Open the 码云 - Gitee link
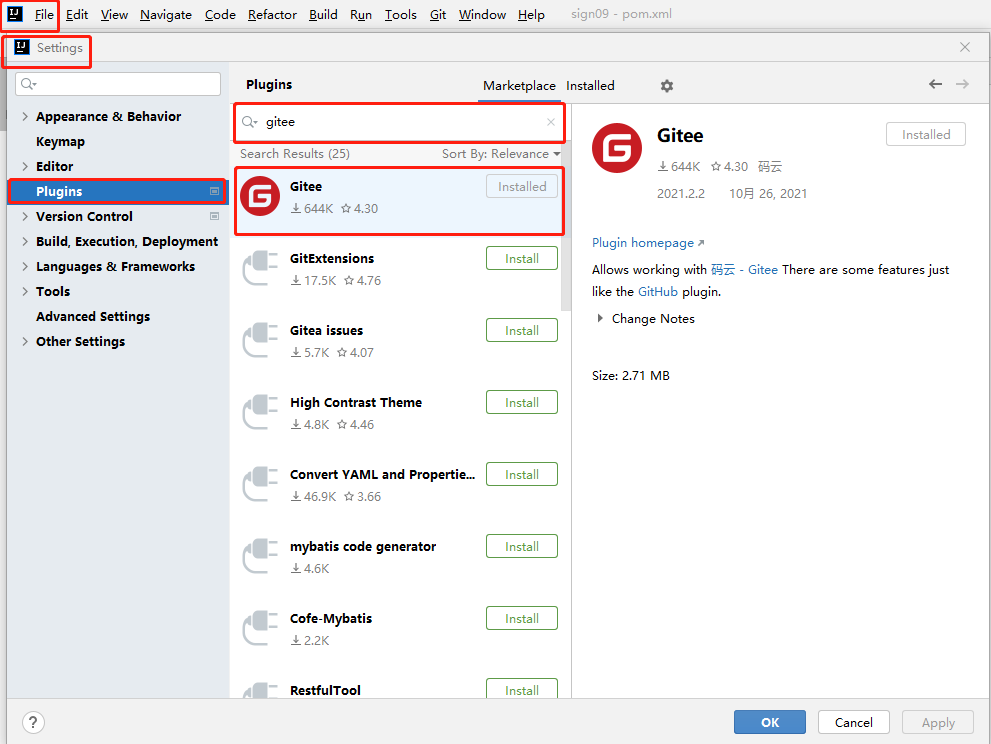The width and height of the screenshot is (991, 744). coord(744,269)
